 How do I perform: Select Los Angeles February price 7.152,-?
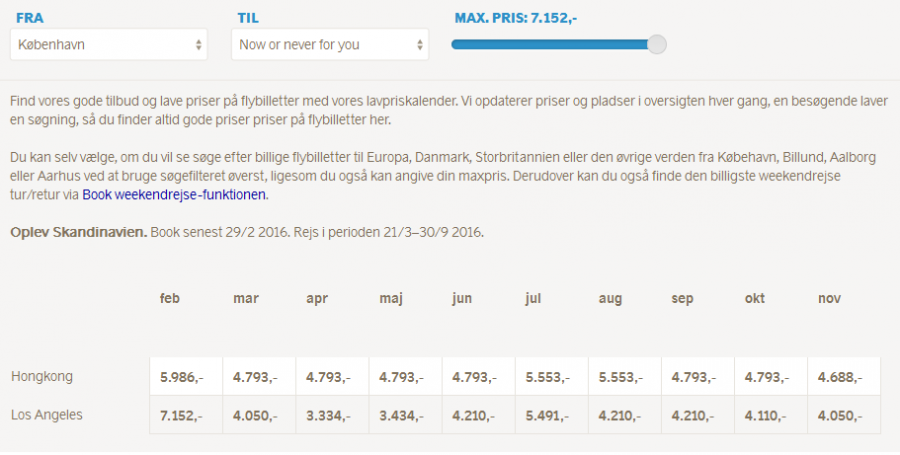pyautogui.click(x=182, y=415)
